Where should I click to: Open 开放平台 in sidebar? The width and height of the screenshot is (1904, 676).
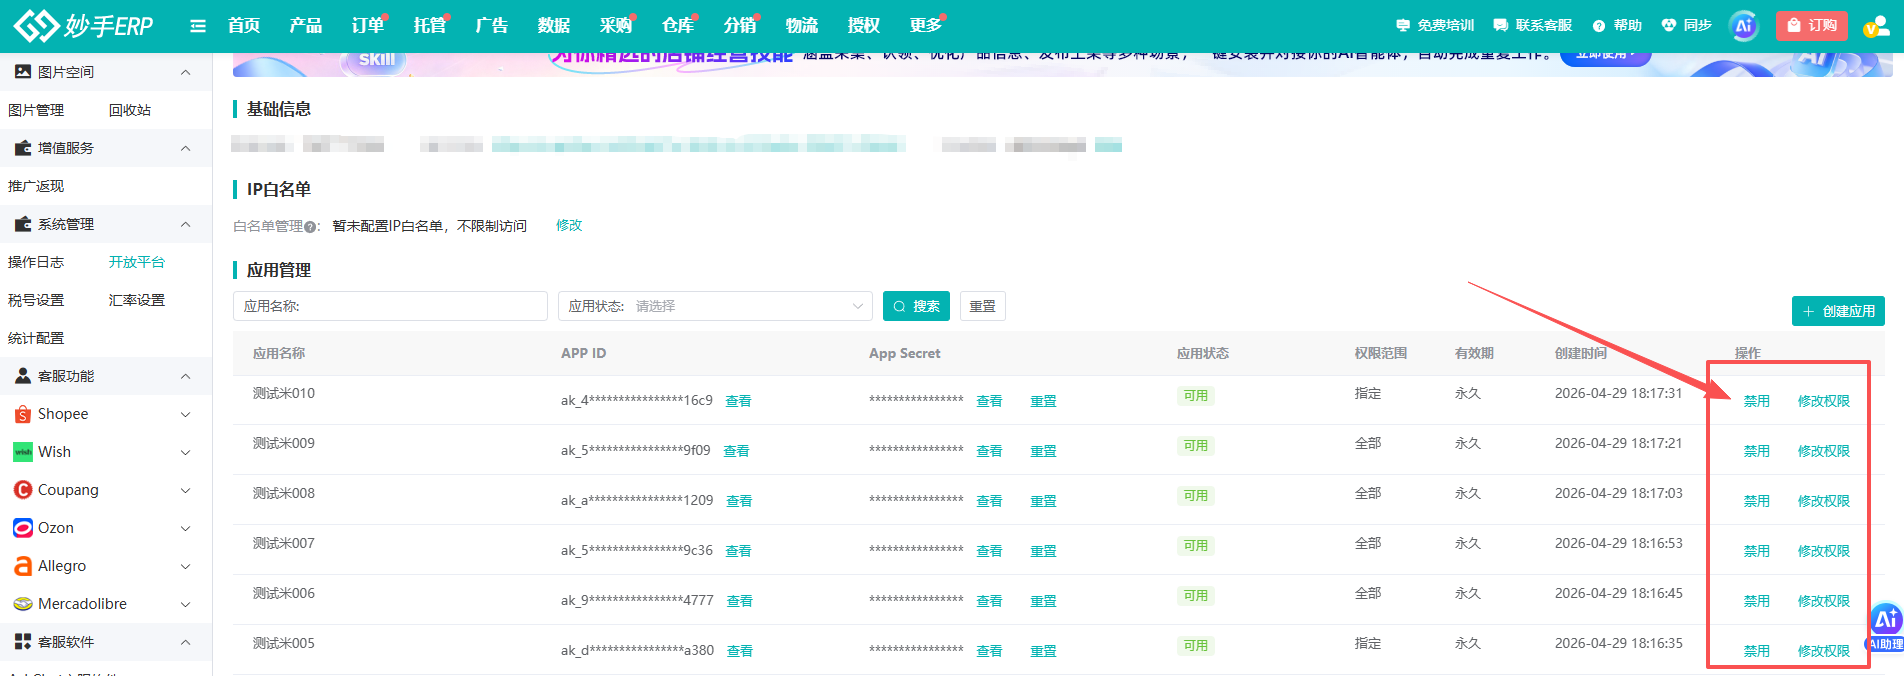pyautogui.click(x=137, y=262)
